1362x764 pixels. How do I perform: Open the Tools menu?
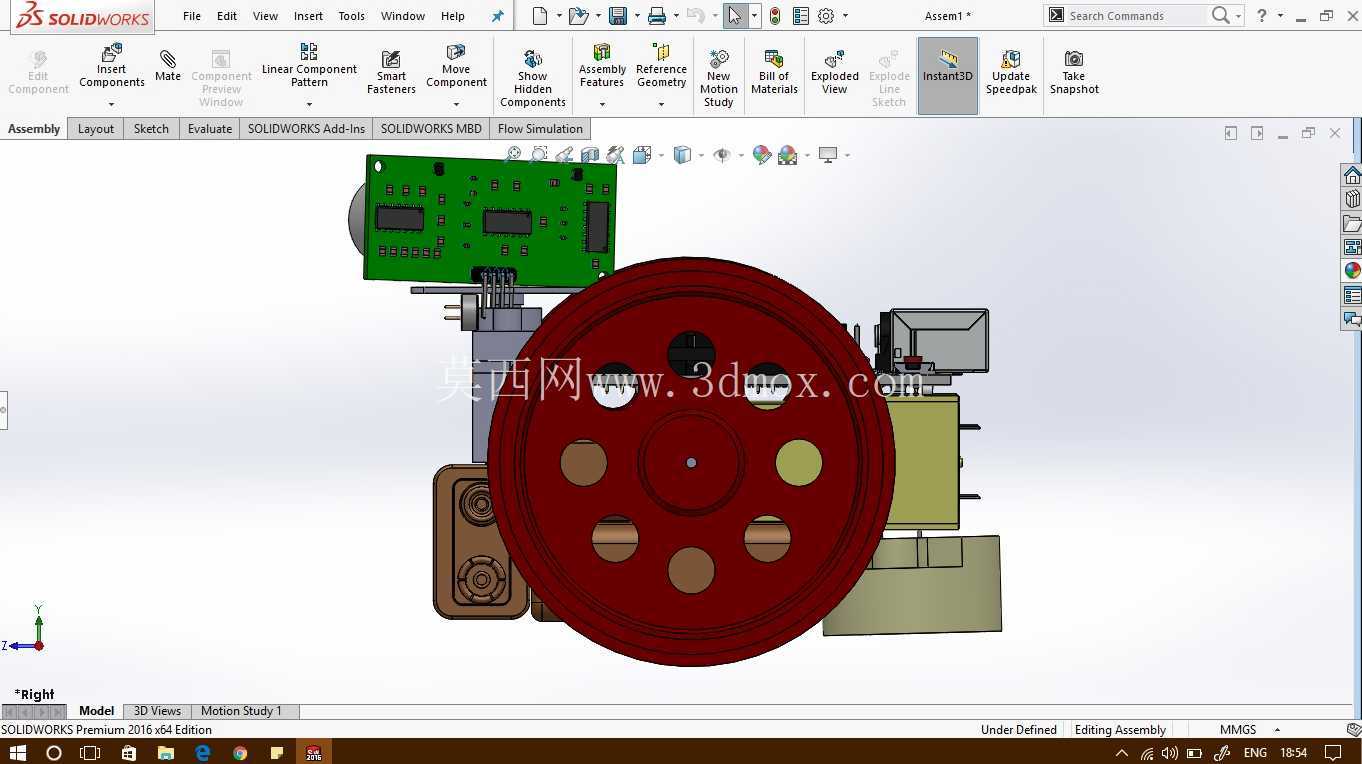pyautogui.click(x=351, y=16)
